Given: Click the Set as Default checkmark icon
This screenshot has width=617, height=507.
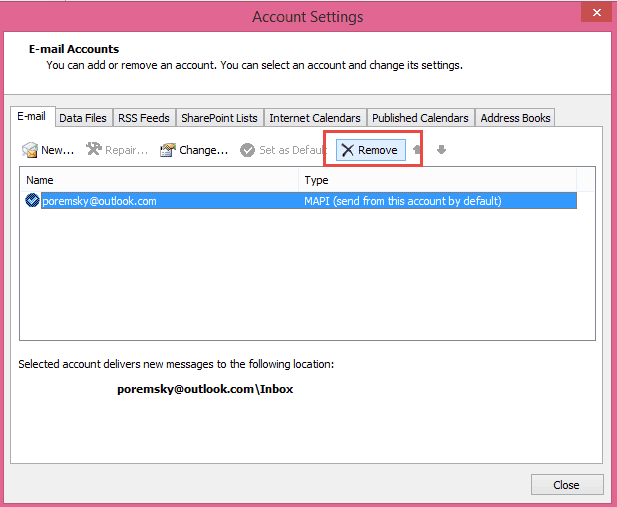Looking at the screenshot, I should point(248,150).
